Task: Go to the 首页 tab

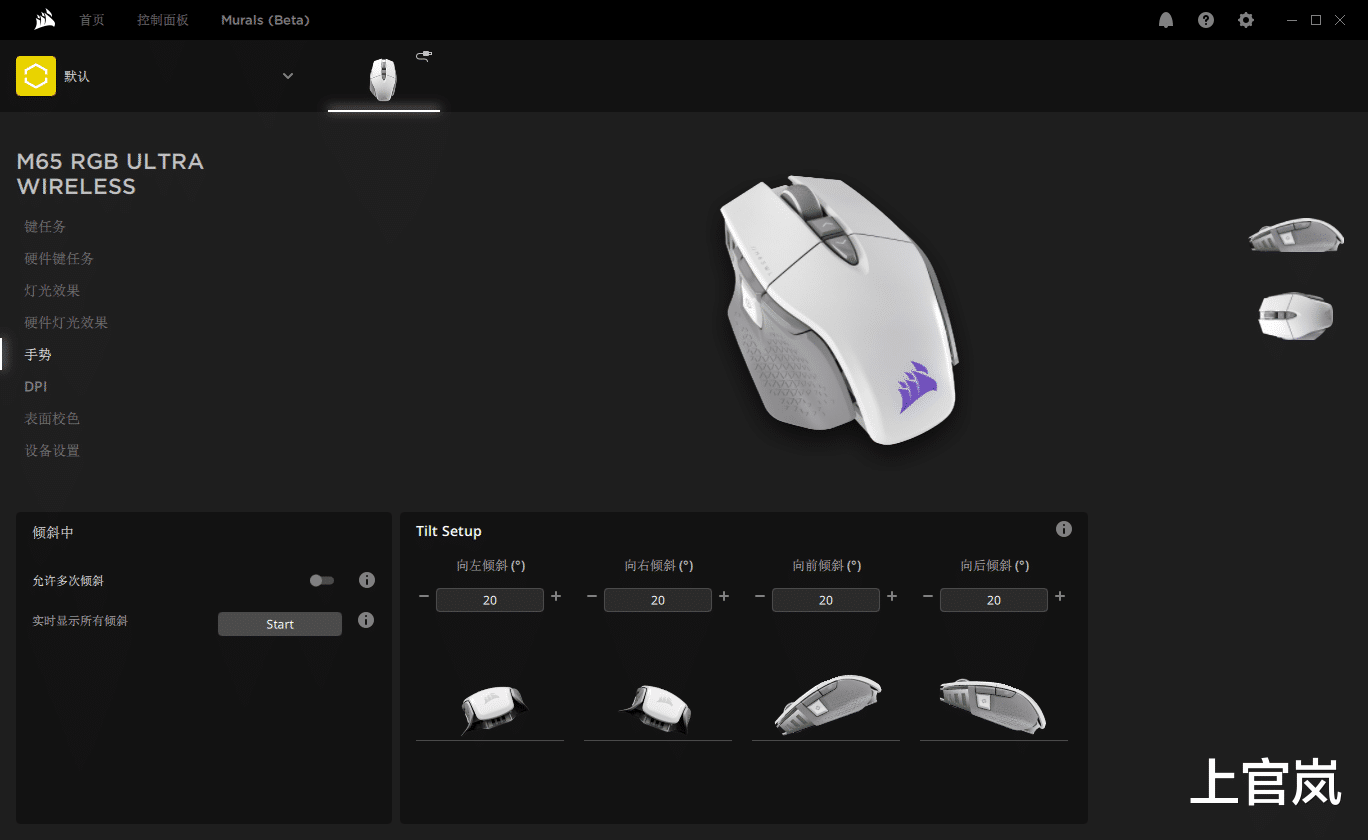Action: [92, 20]
